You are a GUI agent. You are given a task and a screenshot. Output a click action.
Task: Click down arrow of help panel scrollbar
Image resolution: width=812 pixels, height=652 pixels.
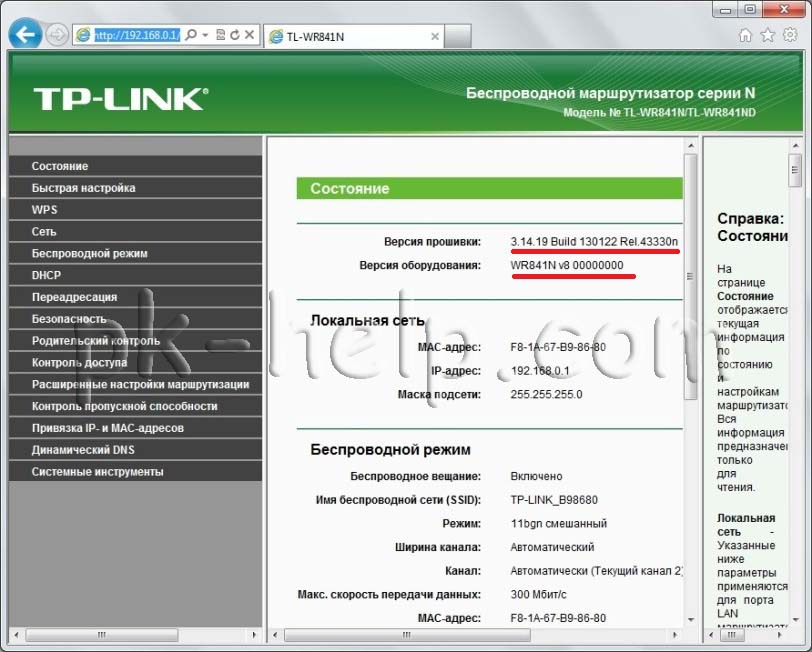coord(795,619)
